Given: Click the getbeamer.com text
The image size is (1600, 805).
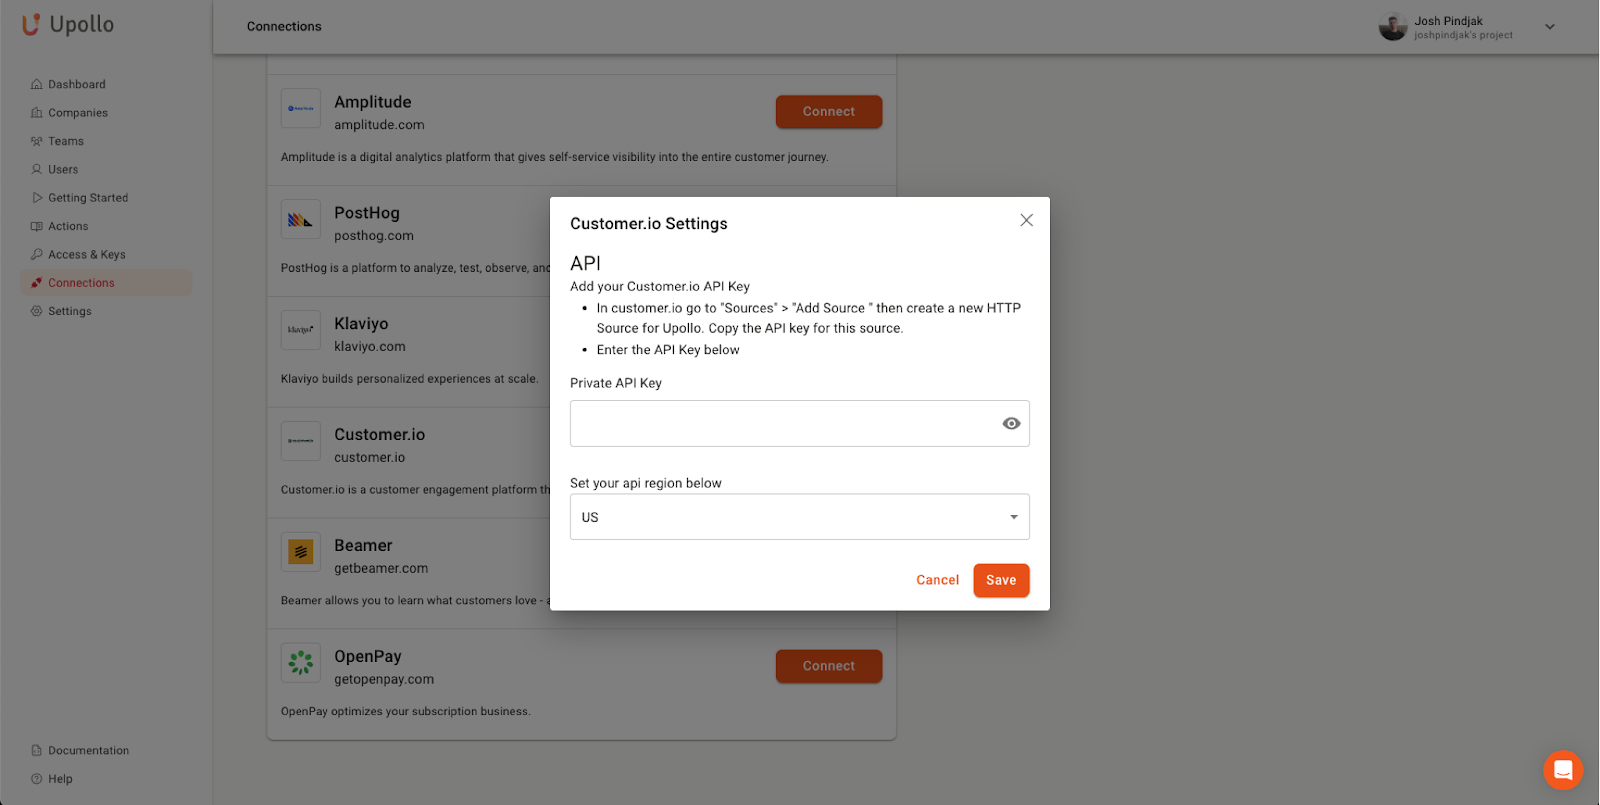Looking at the screenshot, I should 381,568.
